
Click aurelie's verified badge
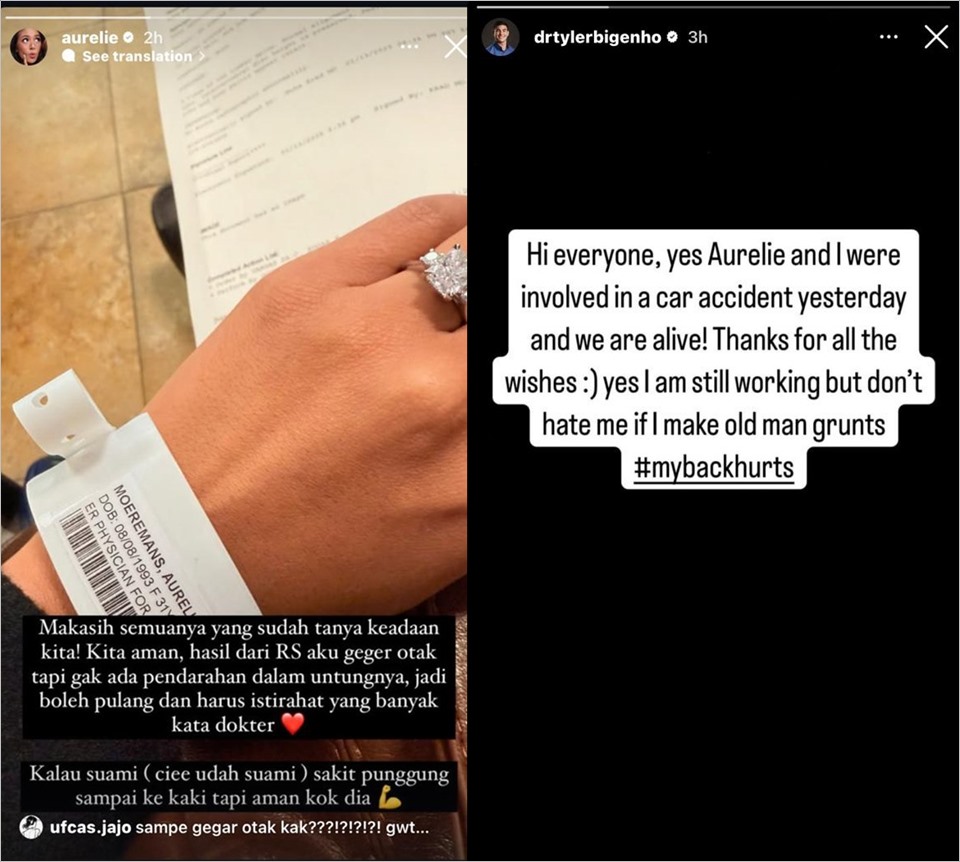coord(129,37)
